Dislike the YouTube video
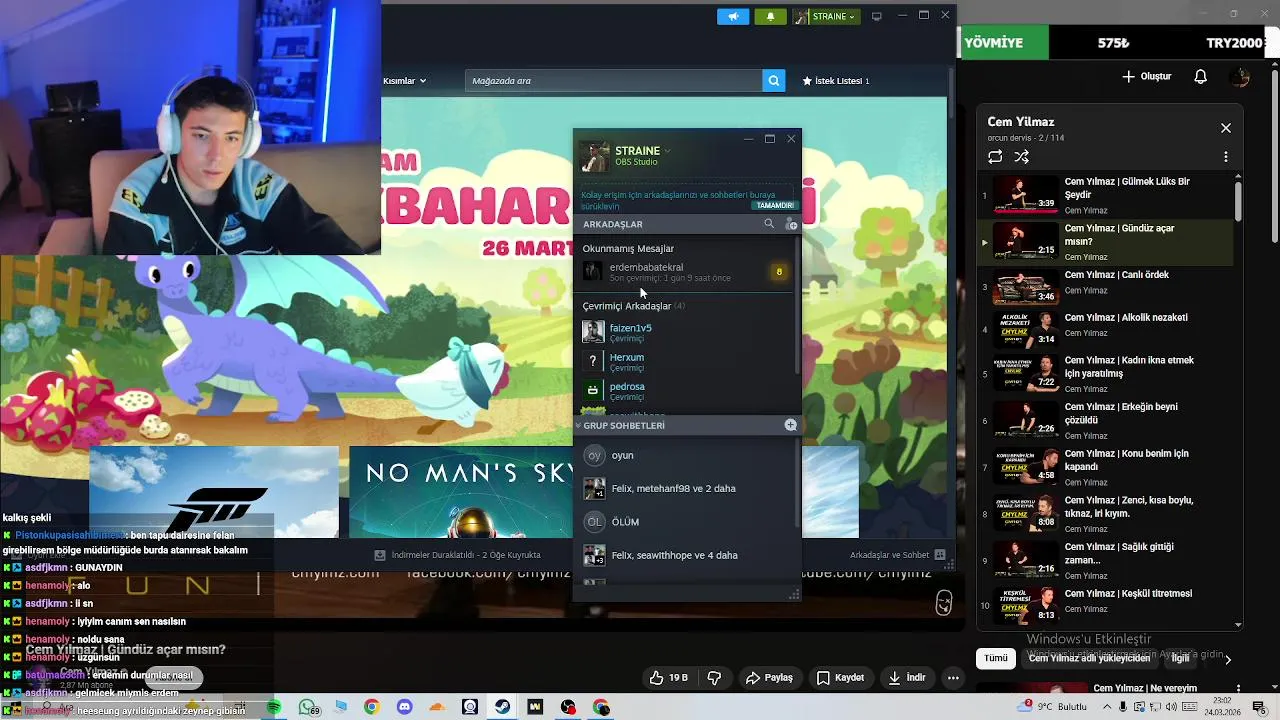Viewport: 1280px width, 720px height. [x=714, y=678]
